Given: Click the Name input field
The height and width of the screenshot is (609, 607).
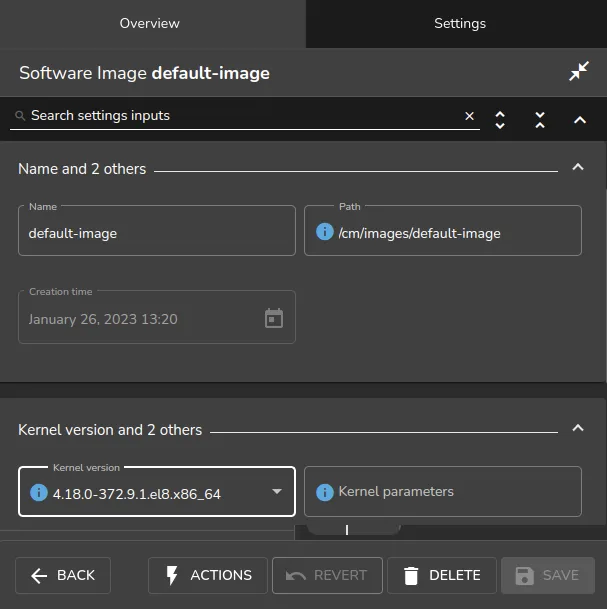Looking at the screenshot, I should (157, 231).
